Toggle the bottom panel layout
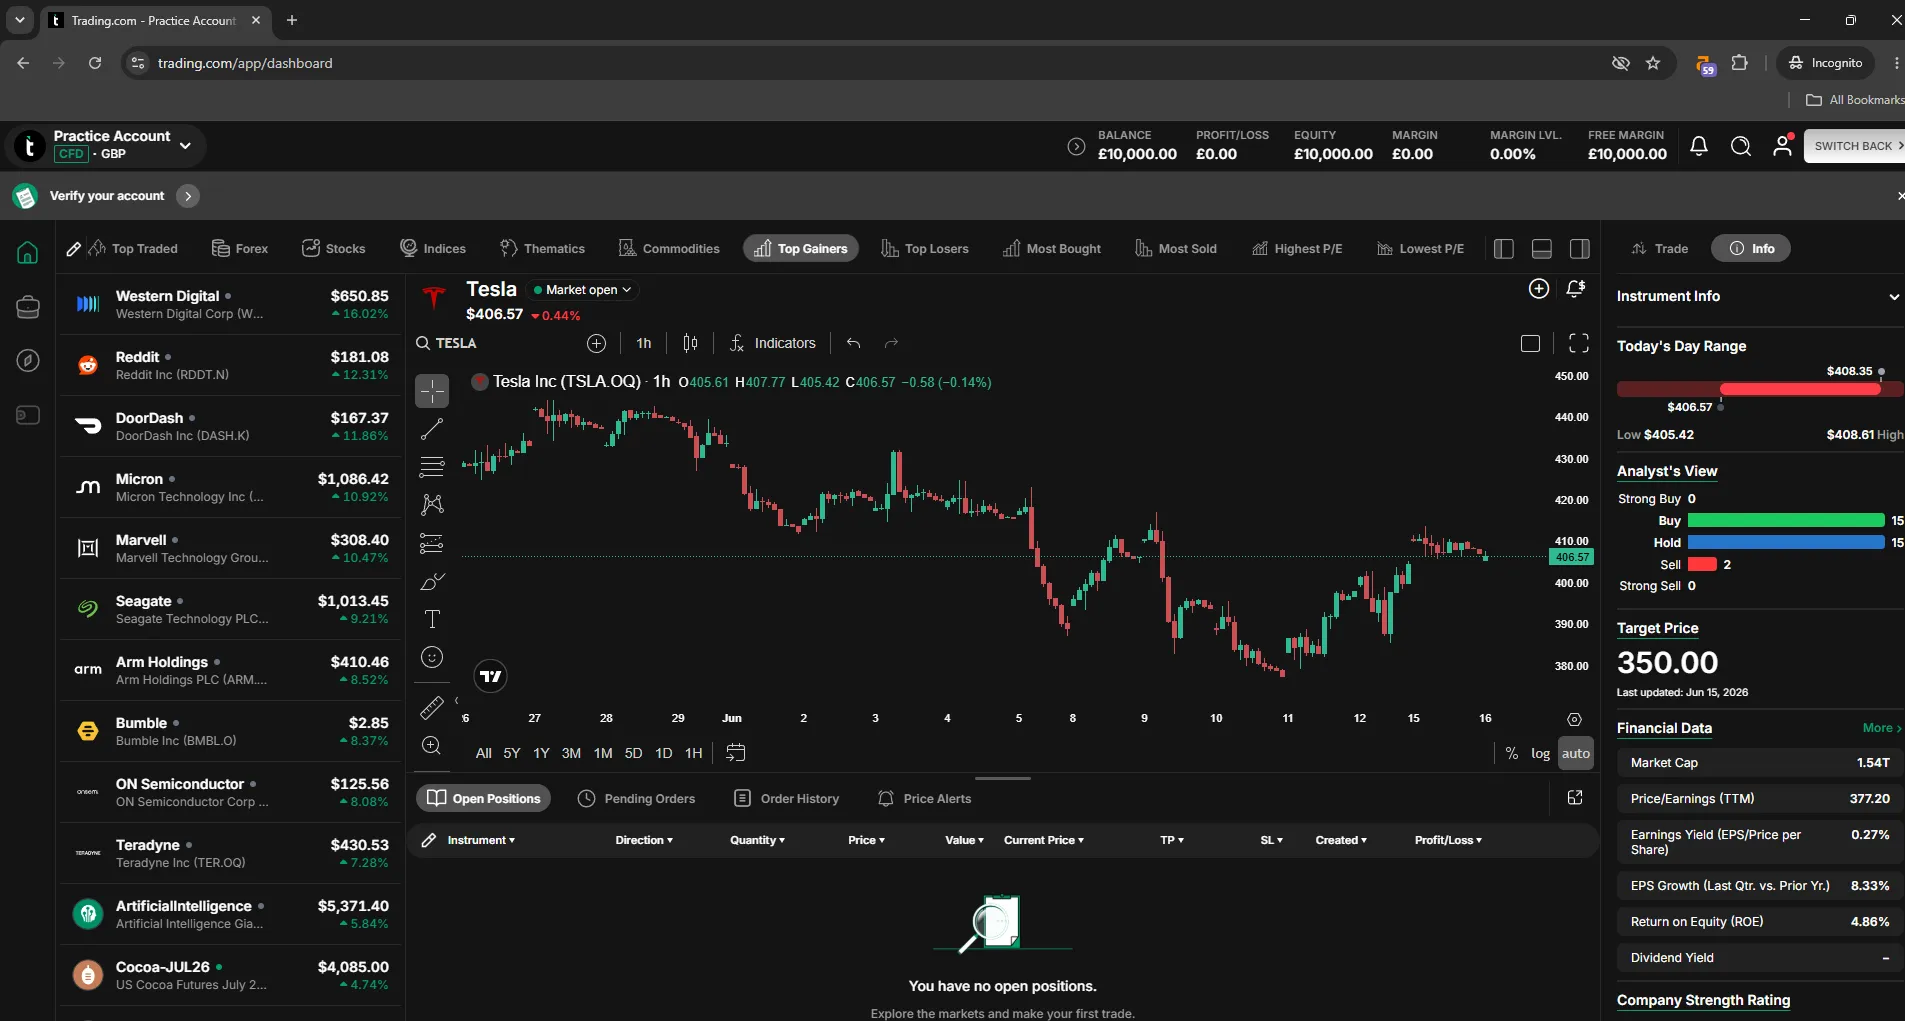The height and width of the screenshot is (1021, 1905). point(1542,249)
